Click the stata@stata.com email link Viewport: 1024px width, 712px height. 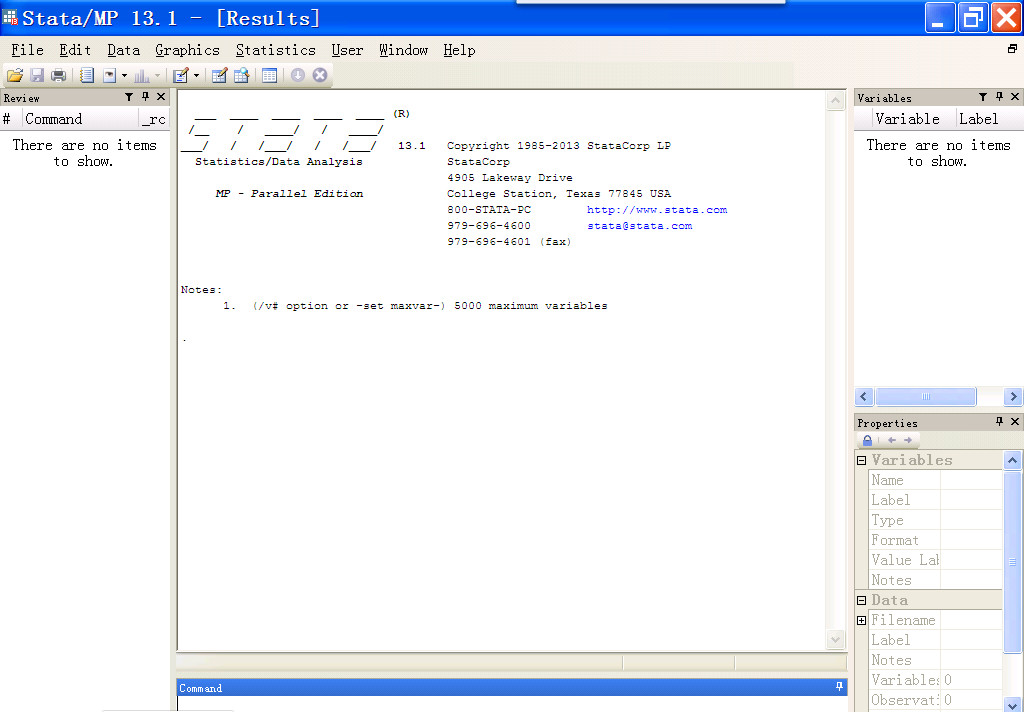639,225
